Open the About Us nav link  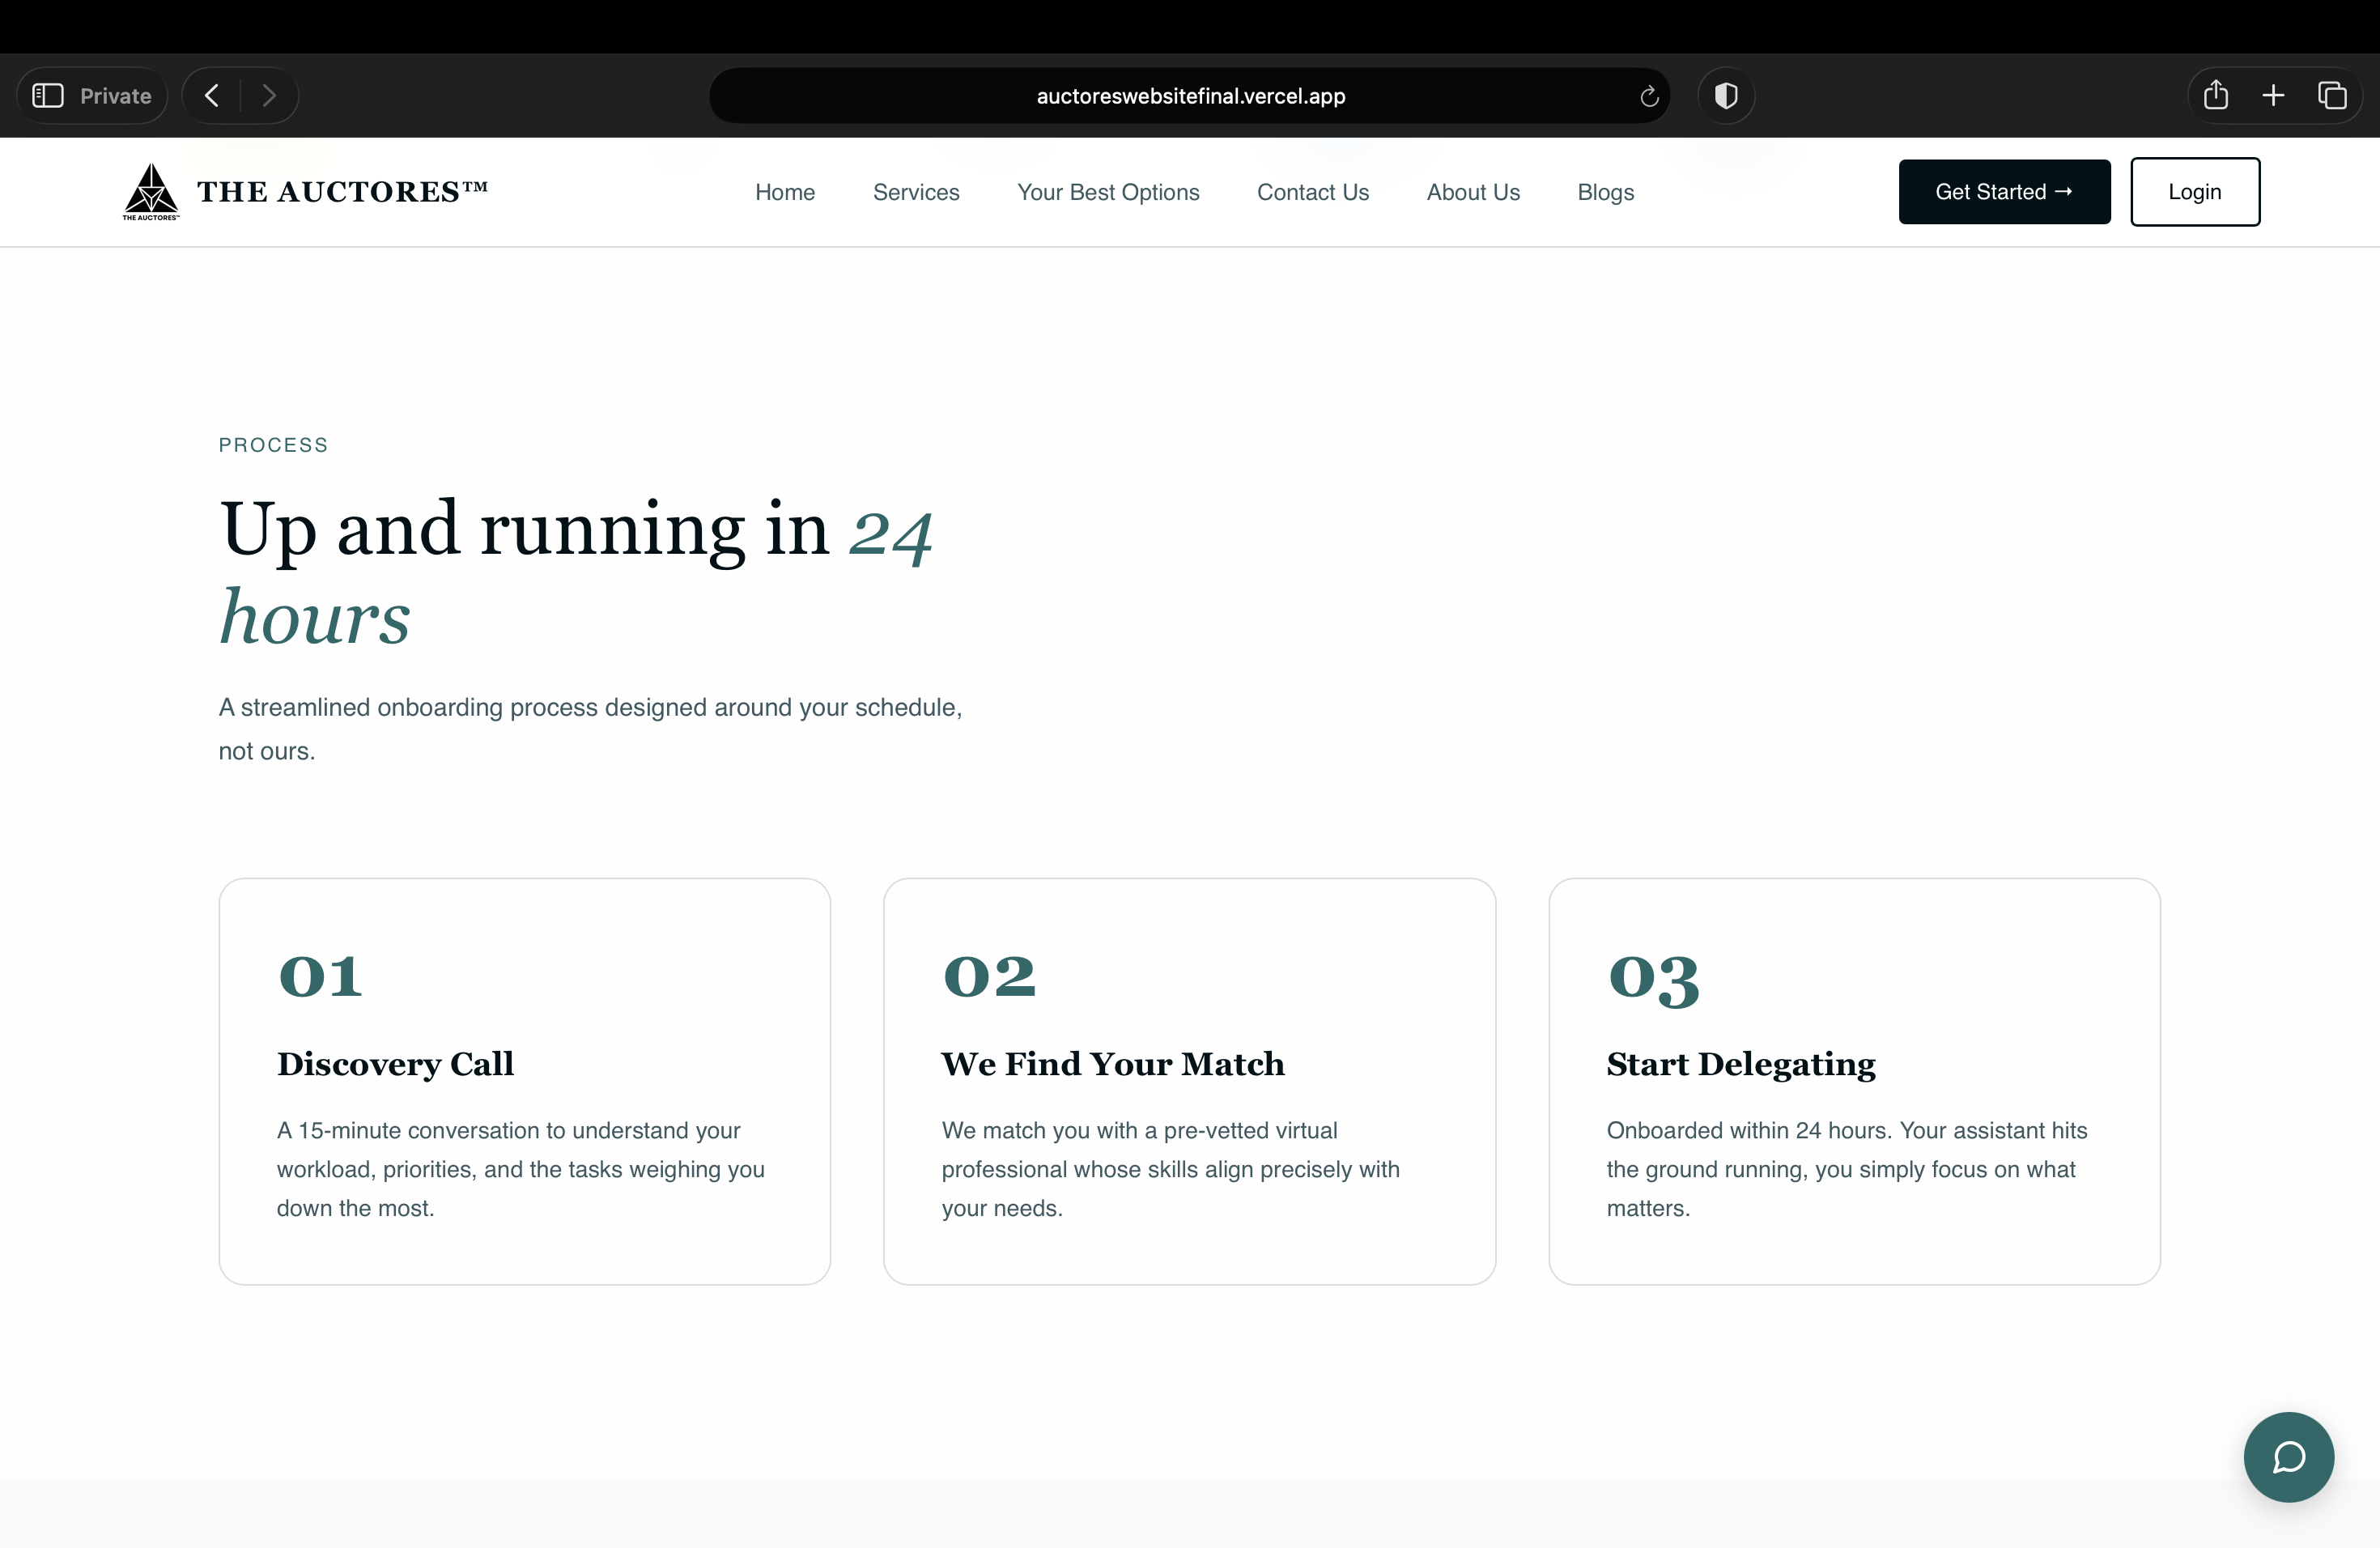pyautogui.click(x=1473, y=192)
